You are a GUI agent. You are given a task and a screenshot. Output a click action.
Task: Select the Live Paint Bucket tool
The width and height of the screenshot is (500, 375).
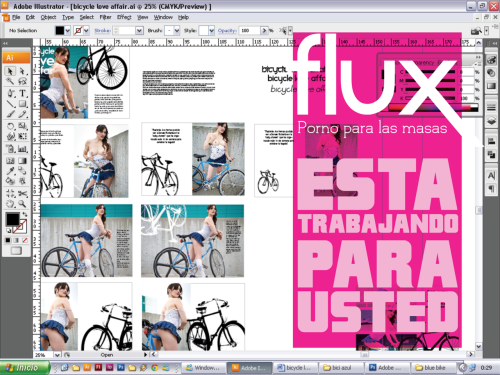10,181
